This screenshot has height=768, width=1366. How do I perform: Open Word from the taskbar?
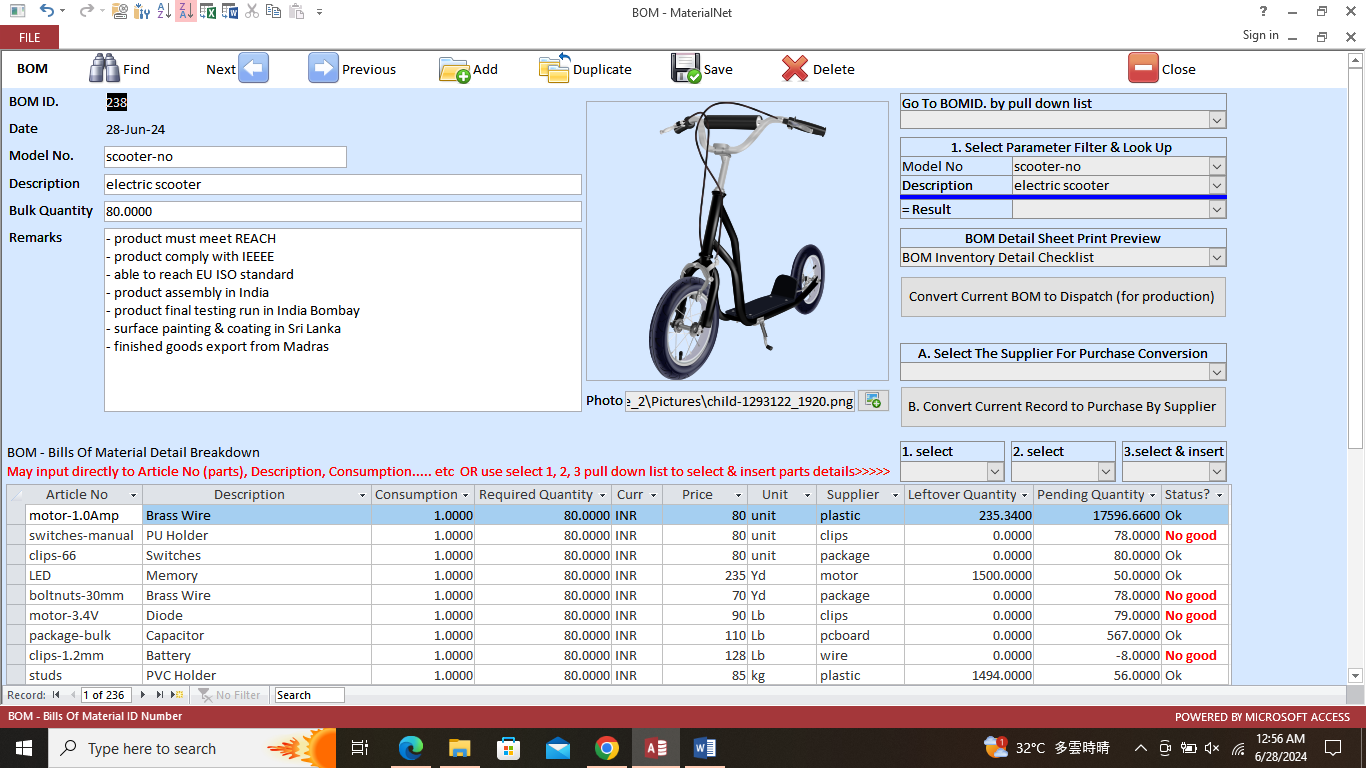(x=705, y=747)
